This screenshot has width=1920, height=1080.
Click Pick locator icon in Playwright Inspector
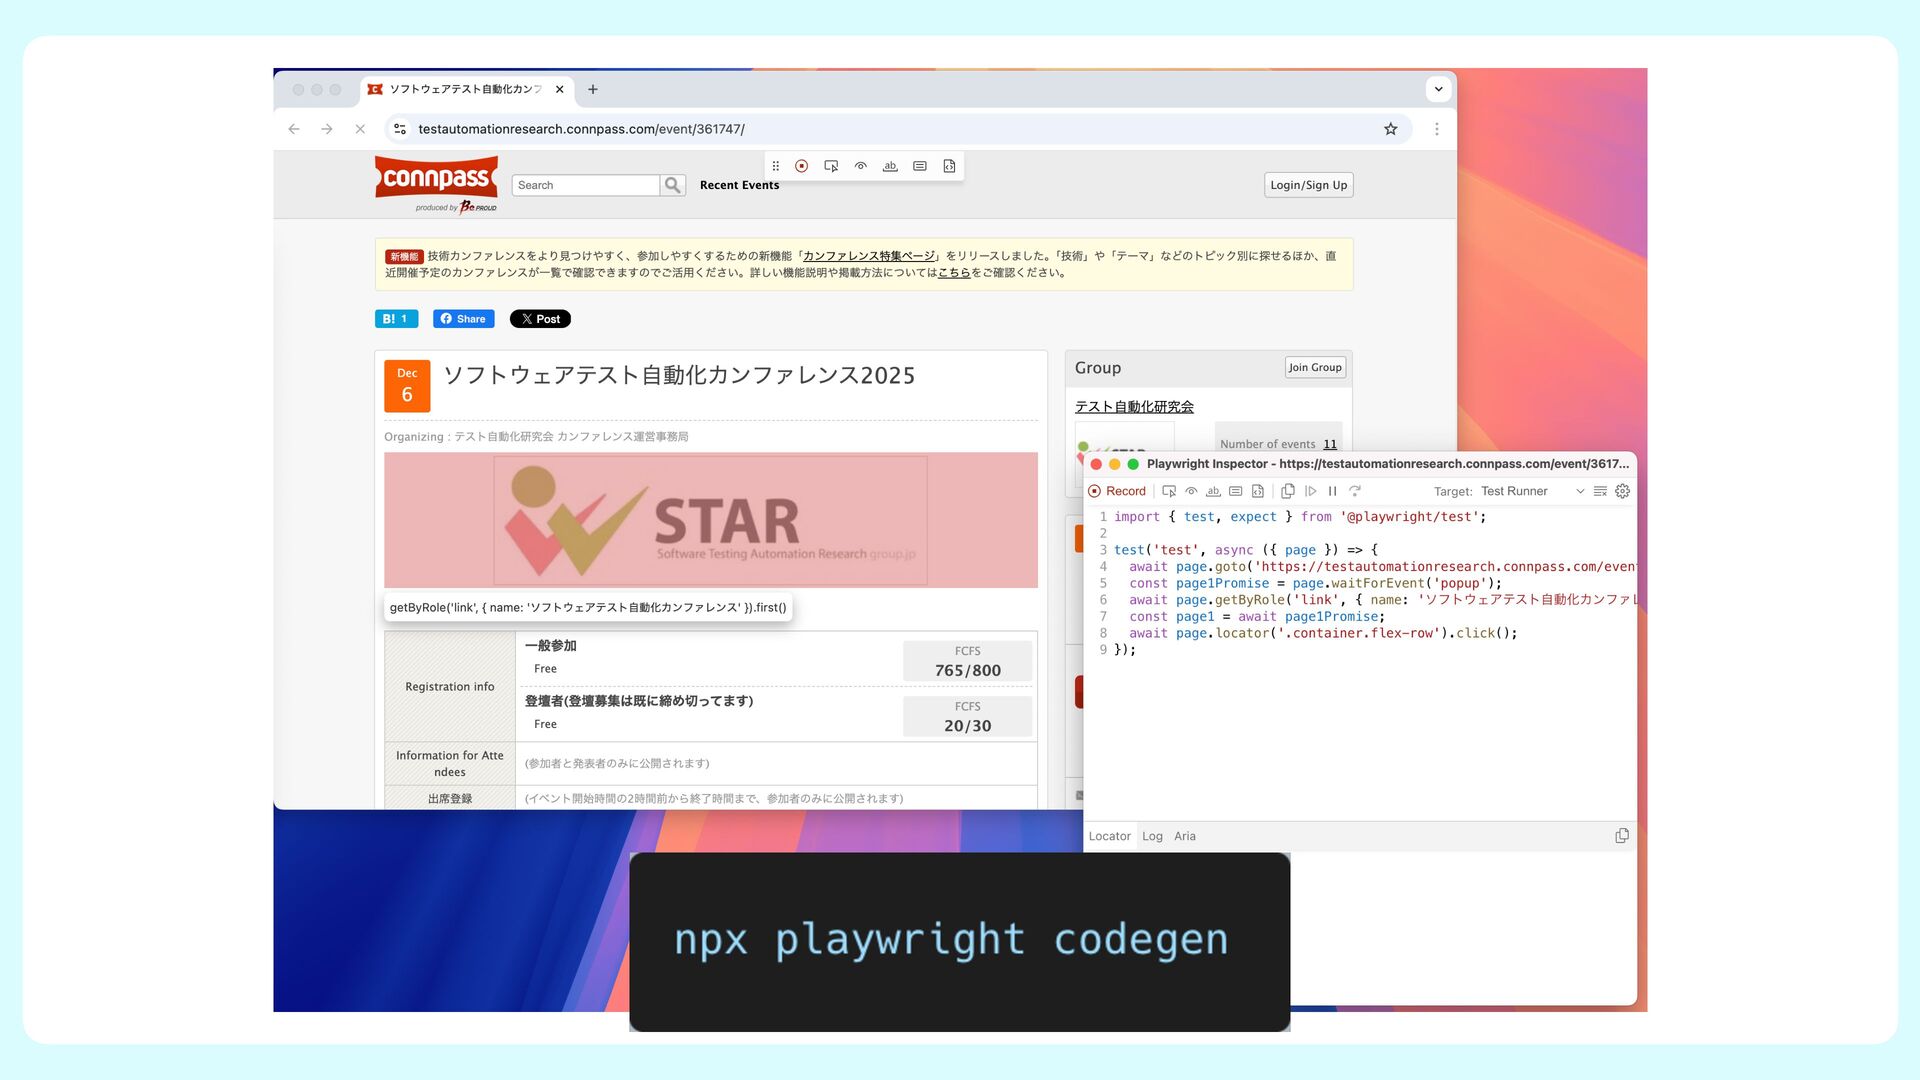(1168, 491)
